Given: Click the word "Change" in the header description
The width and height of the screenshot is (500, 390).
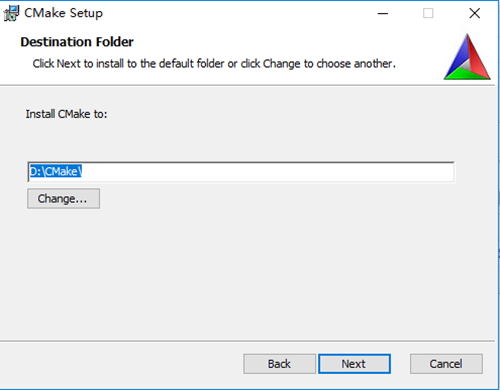Looking at the screenshot, I should pos(282,63).
